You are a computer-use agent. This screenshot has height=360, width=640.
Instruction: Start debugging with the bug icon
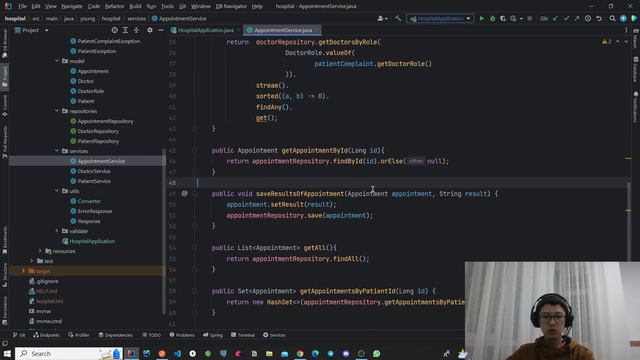point(493,18)
